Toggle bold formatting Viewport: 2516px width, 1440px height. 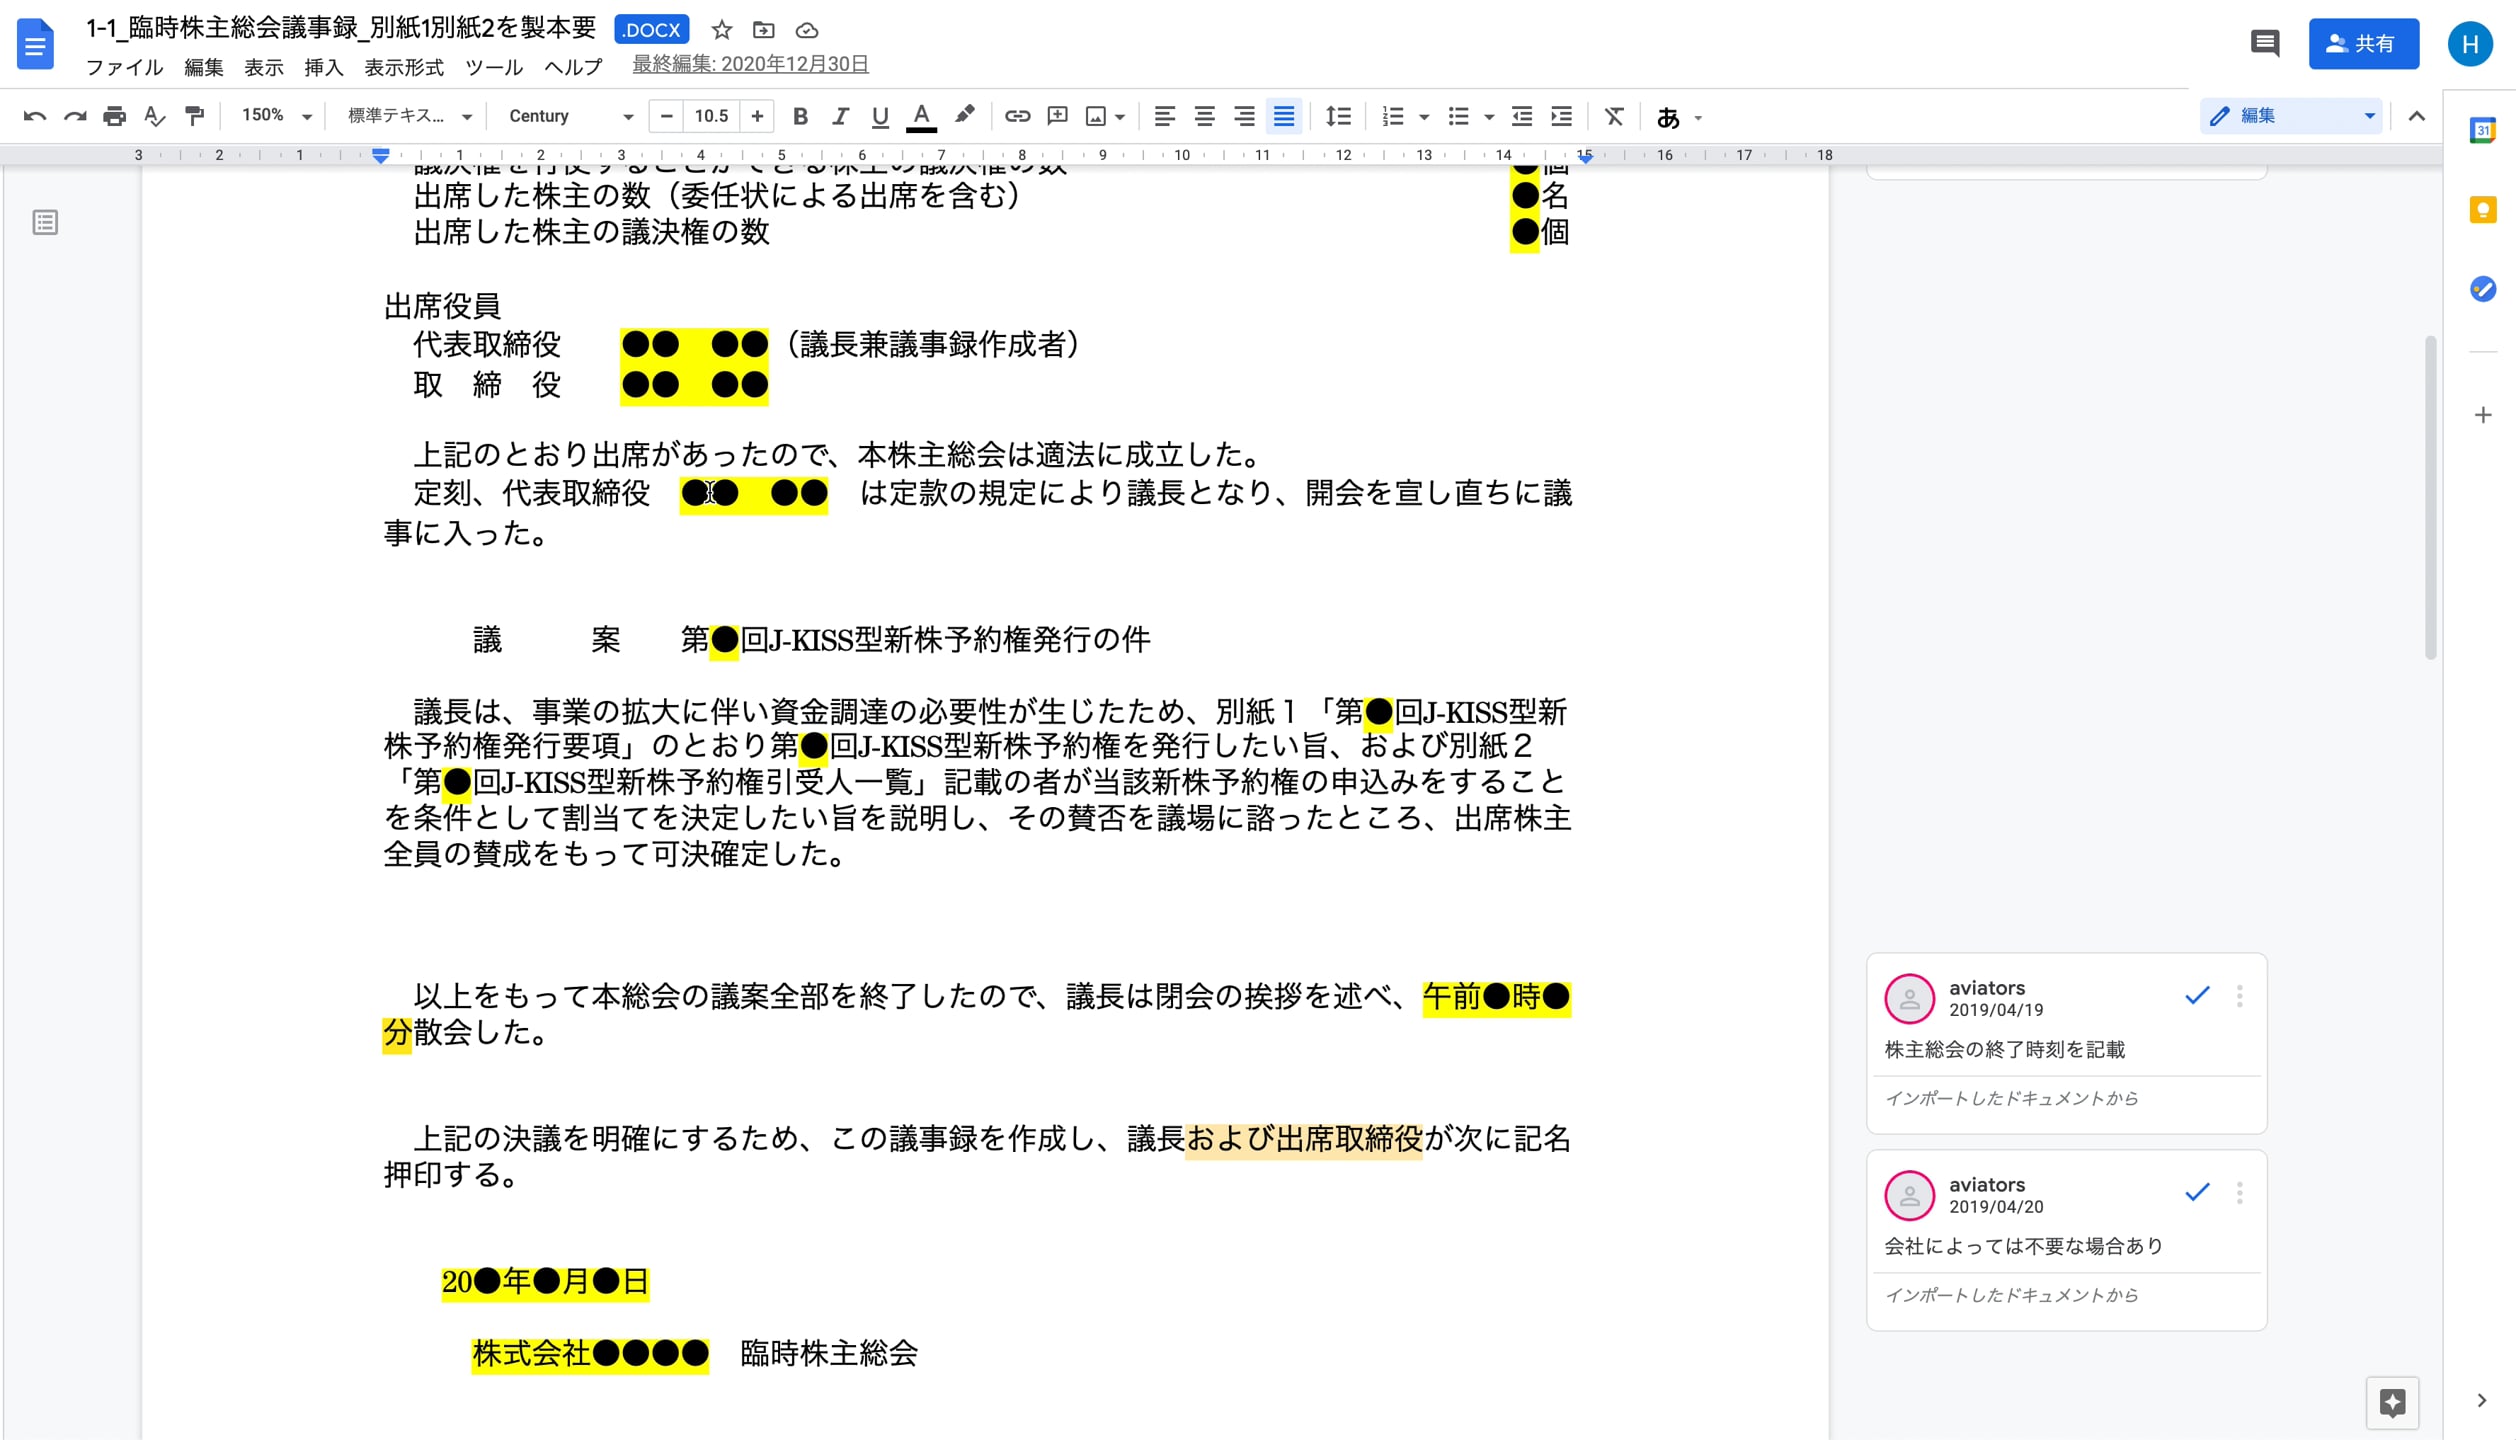pyautogui.click(x=799, y=116)
